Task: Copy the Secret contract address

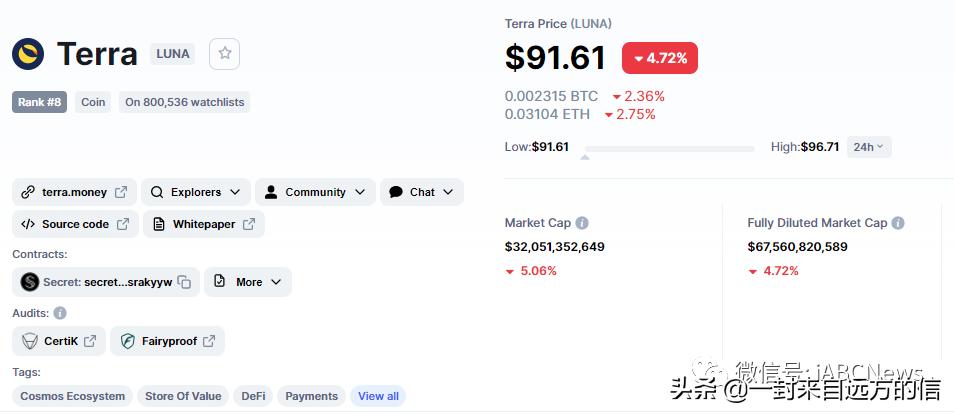Action: click(x=184, y=282)
